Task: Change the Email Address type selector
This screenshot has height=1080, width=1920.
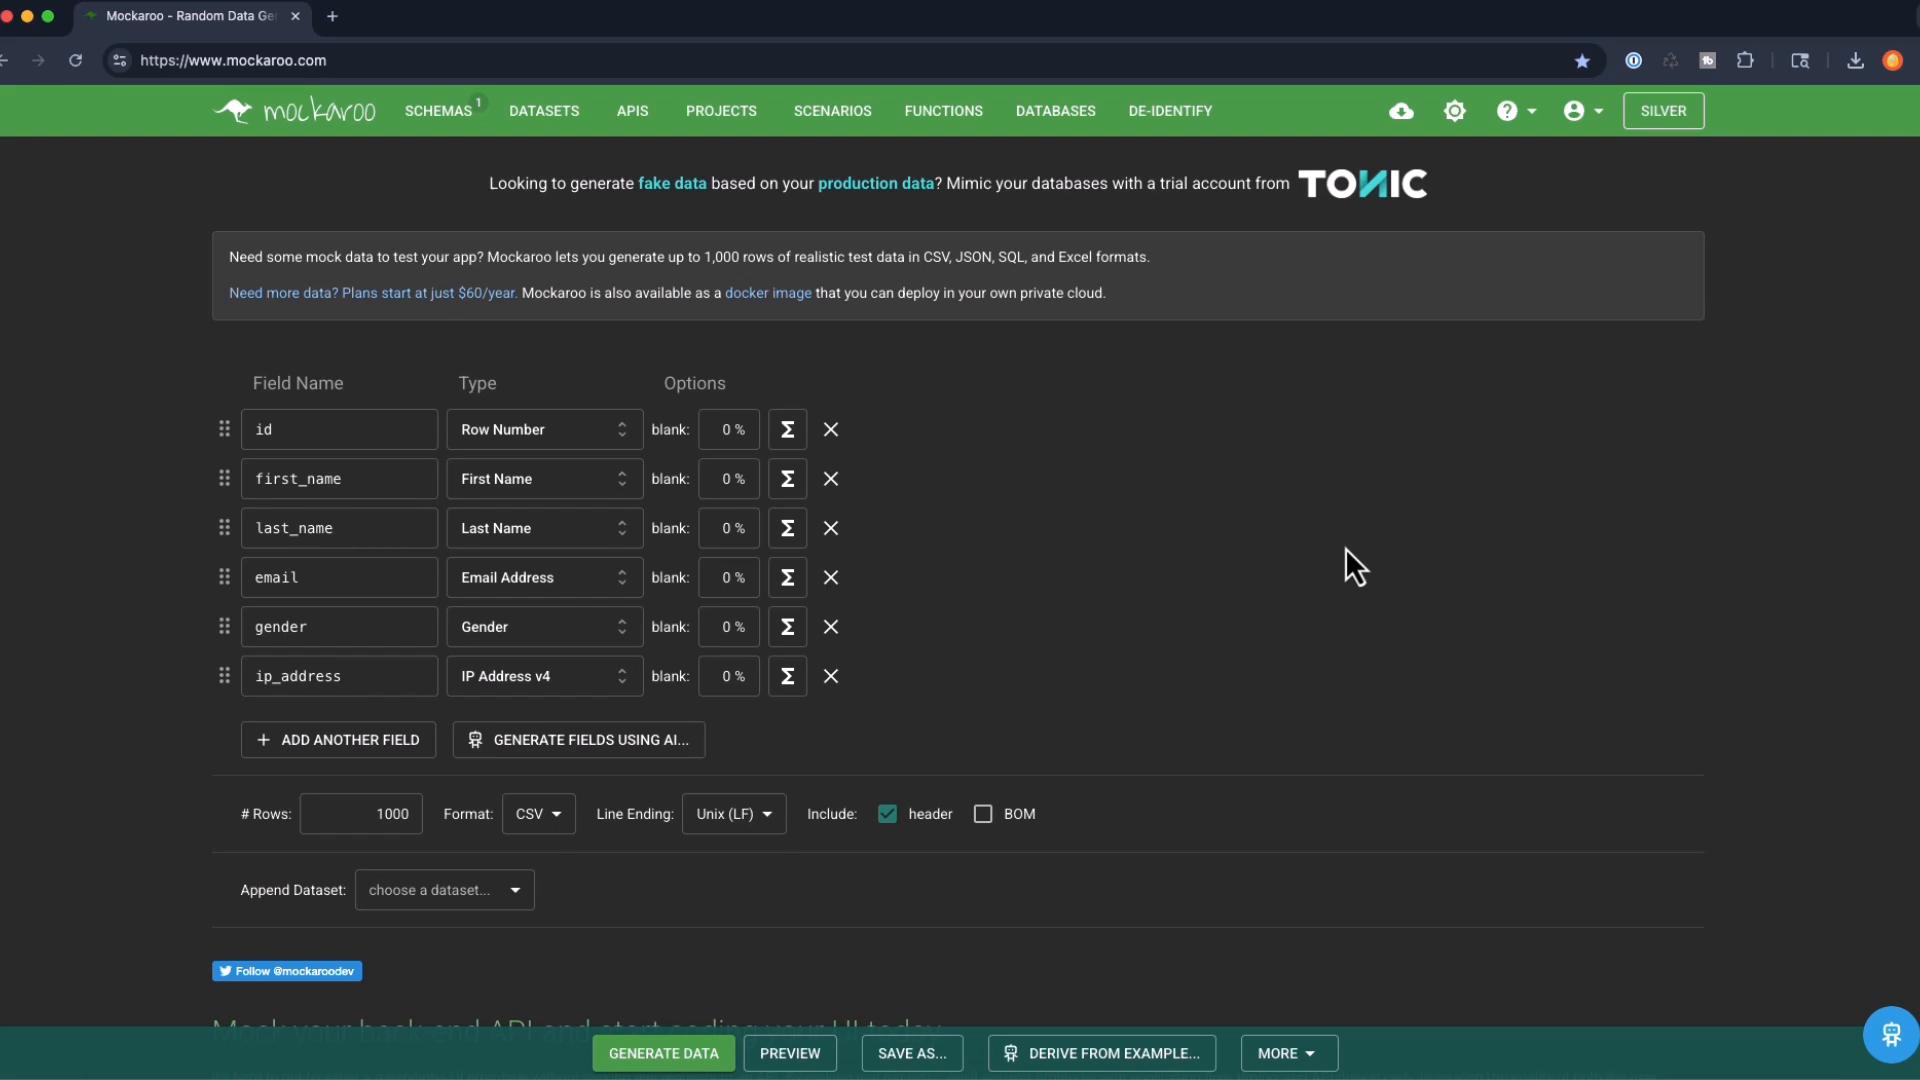Action: click(544, 578)
